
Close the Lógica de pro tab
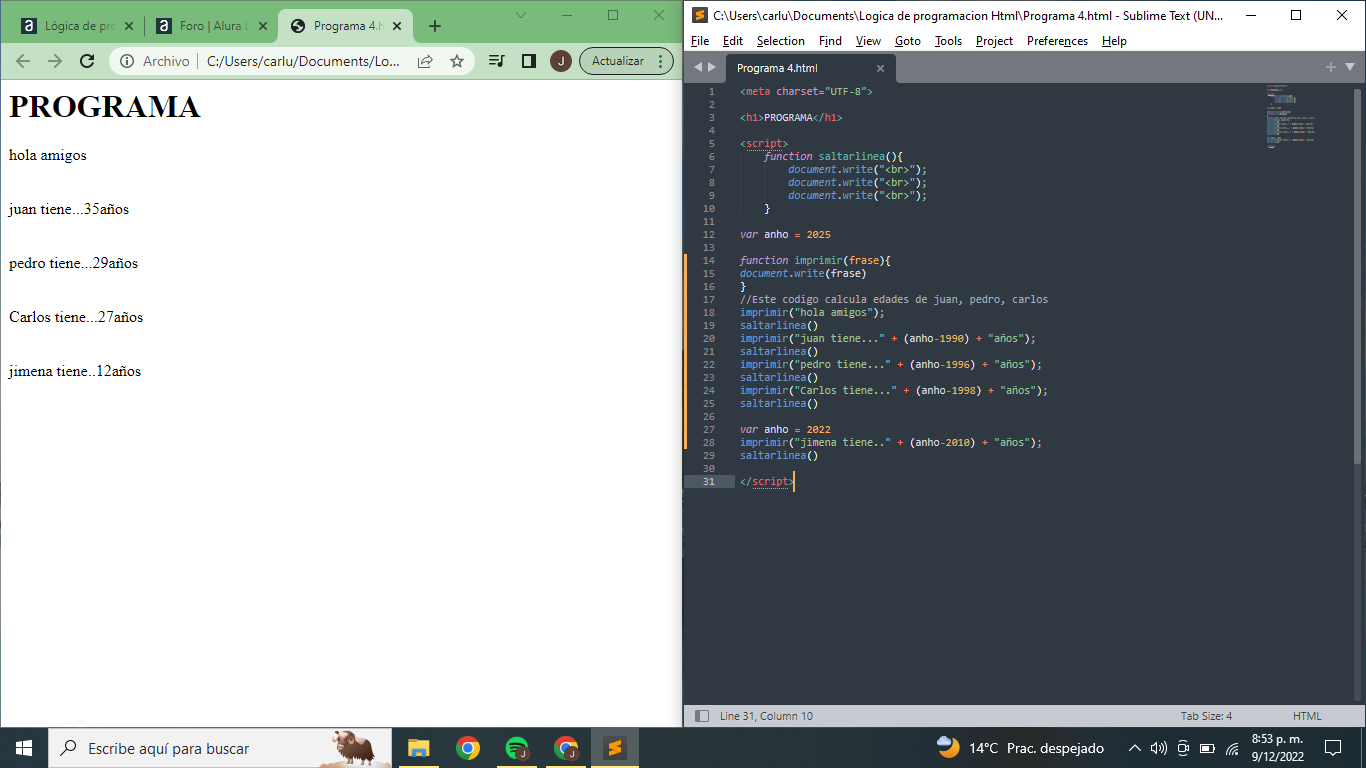point(128,26)
